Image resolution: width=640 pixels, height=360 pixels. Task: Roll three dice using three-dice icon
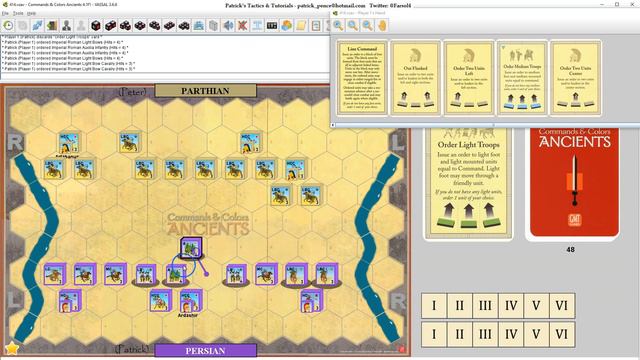coord(125,25)
